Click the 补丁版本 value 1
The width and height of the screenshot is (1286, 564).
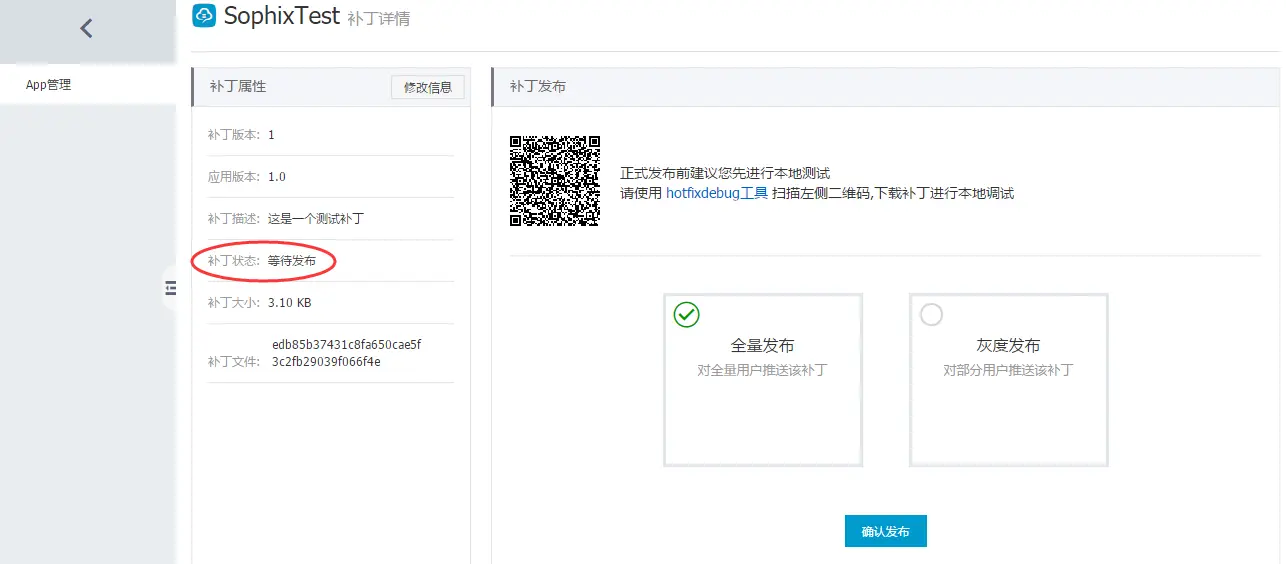pyautogui.click(x=271, y=135)
